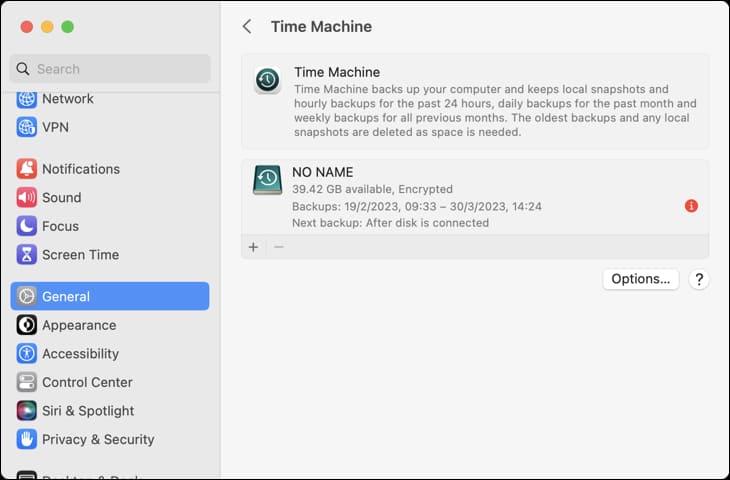This screenshot has height=480, width=730.
Task: Open the Options... dialog
Action: (x=640, y=279)
